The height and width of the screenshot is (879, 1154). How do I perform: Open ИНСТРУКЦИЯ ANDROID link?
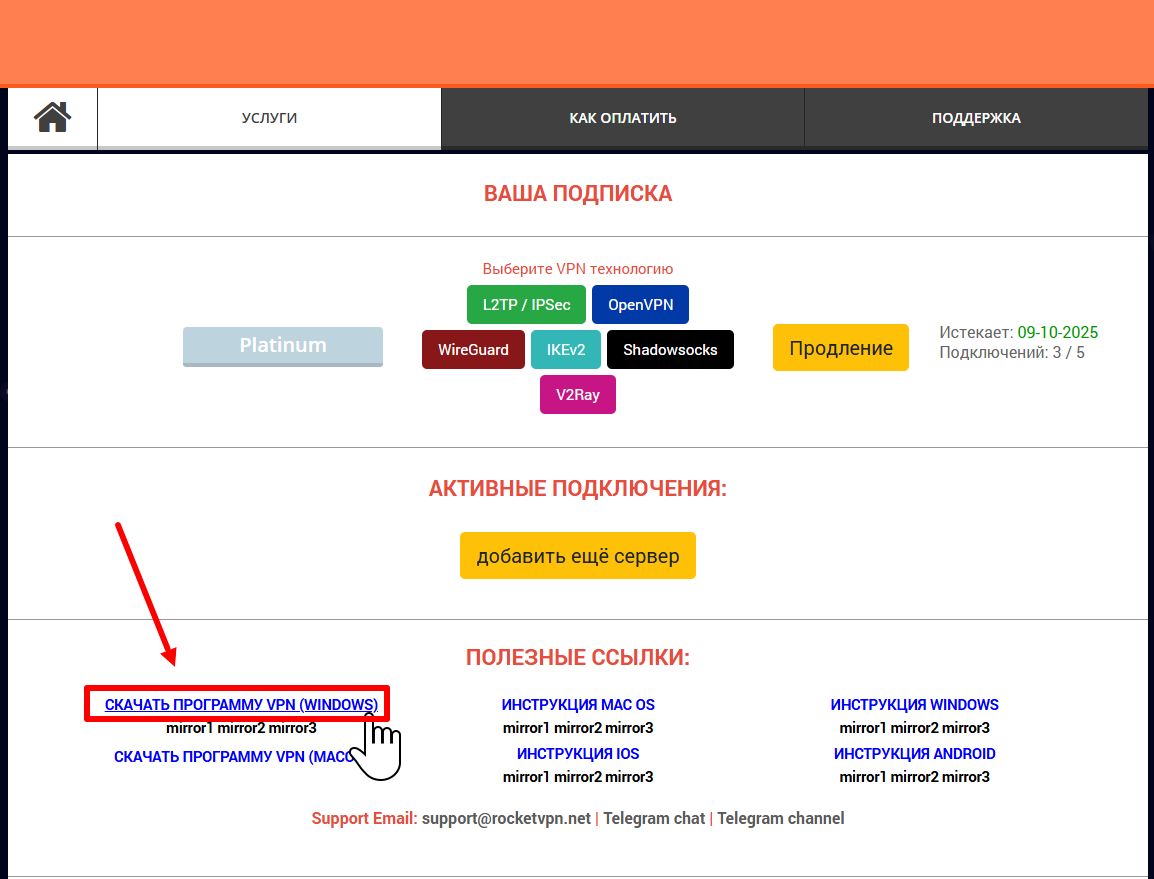[x=914, y=754]
